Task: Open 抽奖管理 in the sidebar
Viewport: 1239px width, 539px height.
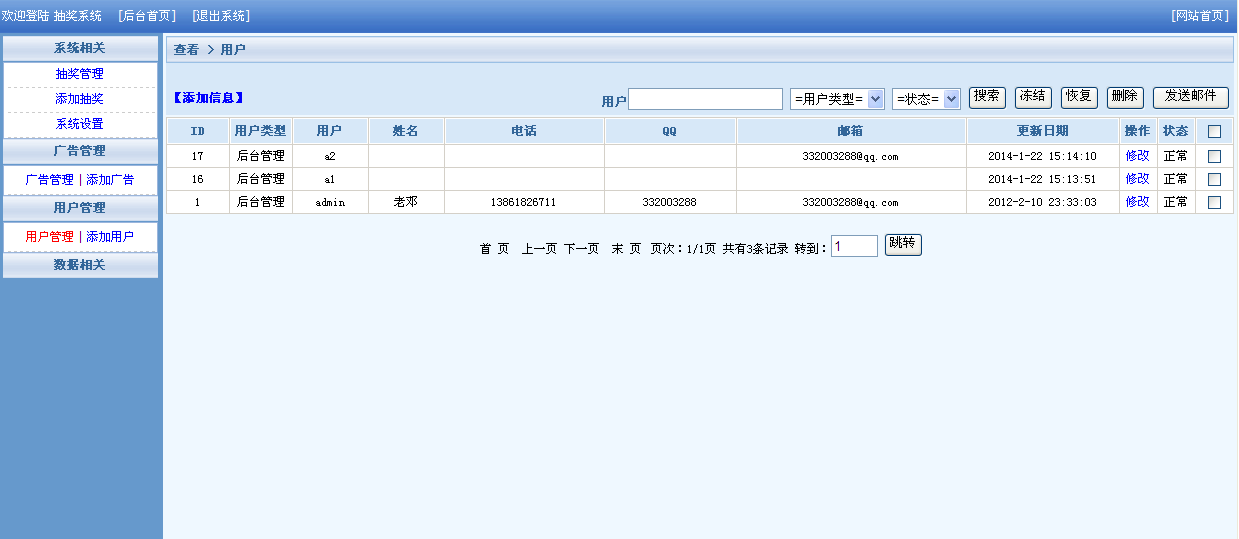Action: [80, 74]
